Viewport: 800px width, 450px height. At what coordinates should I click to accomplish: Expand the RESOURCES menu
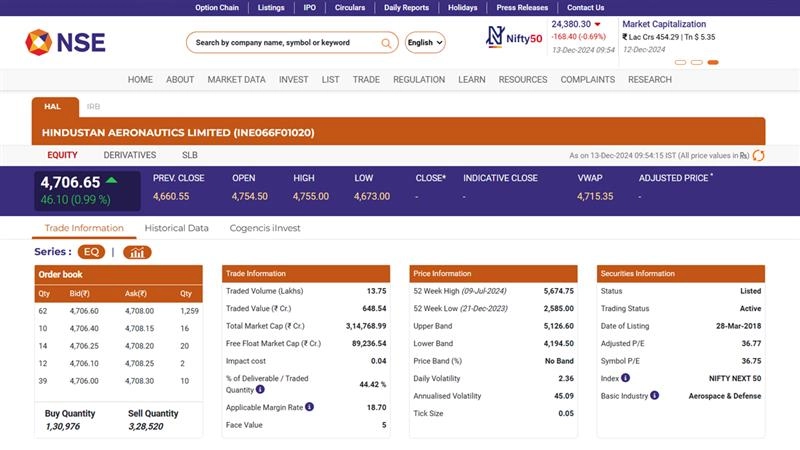522,80
